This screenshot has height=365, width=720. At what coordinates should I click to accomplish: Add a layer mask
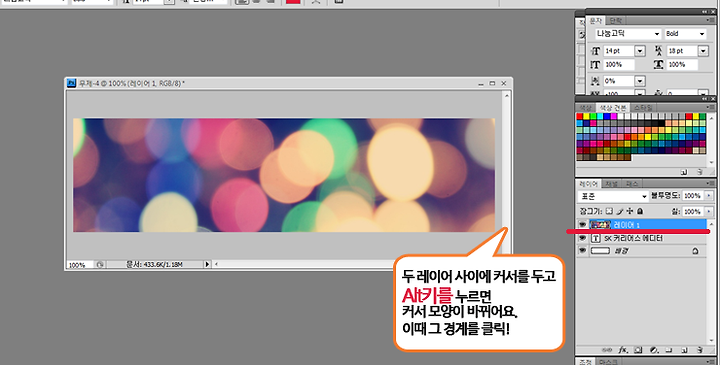(638, 350)
